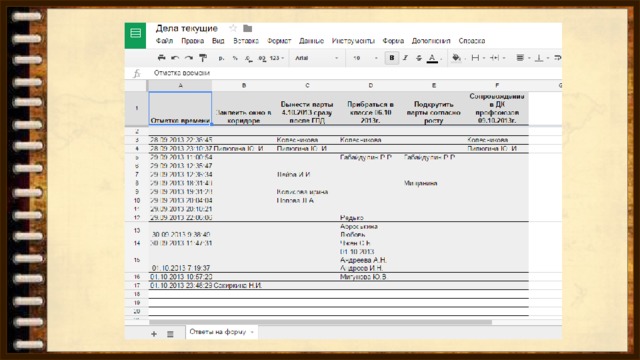Select cell Подкрутить парты согласно росту
The image size is (640, 360).
point(433,108)
